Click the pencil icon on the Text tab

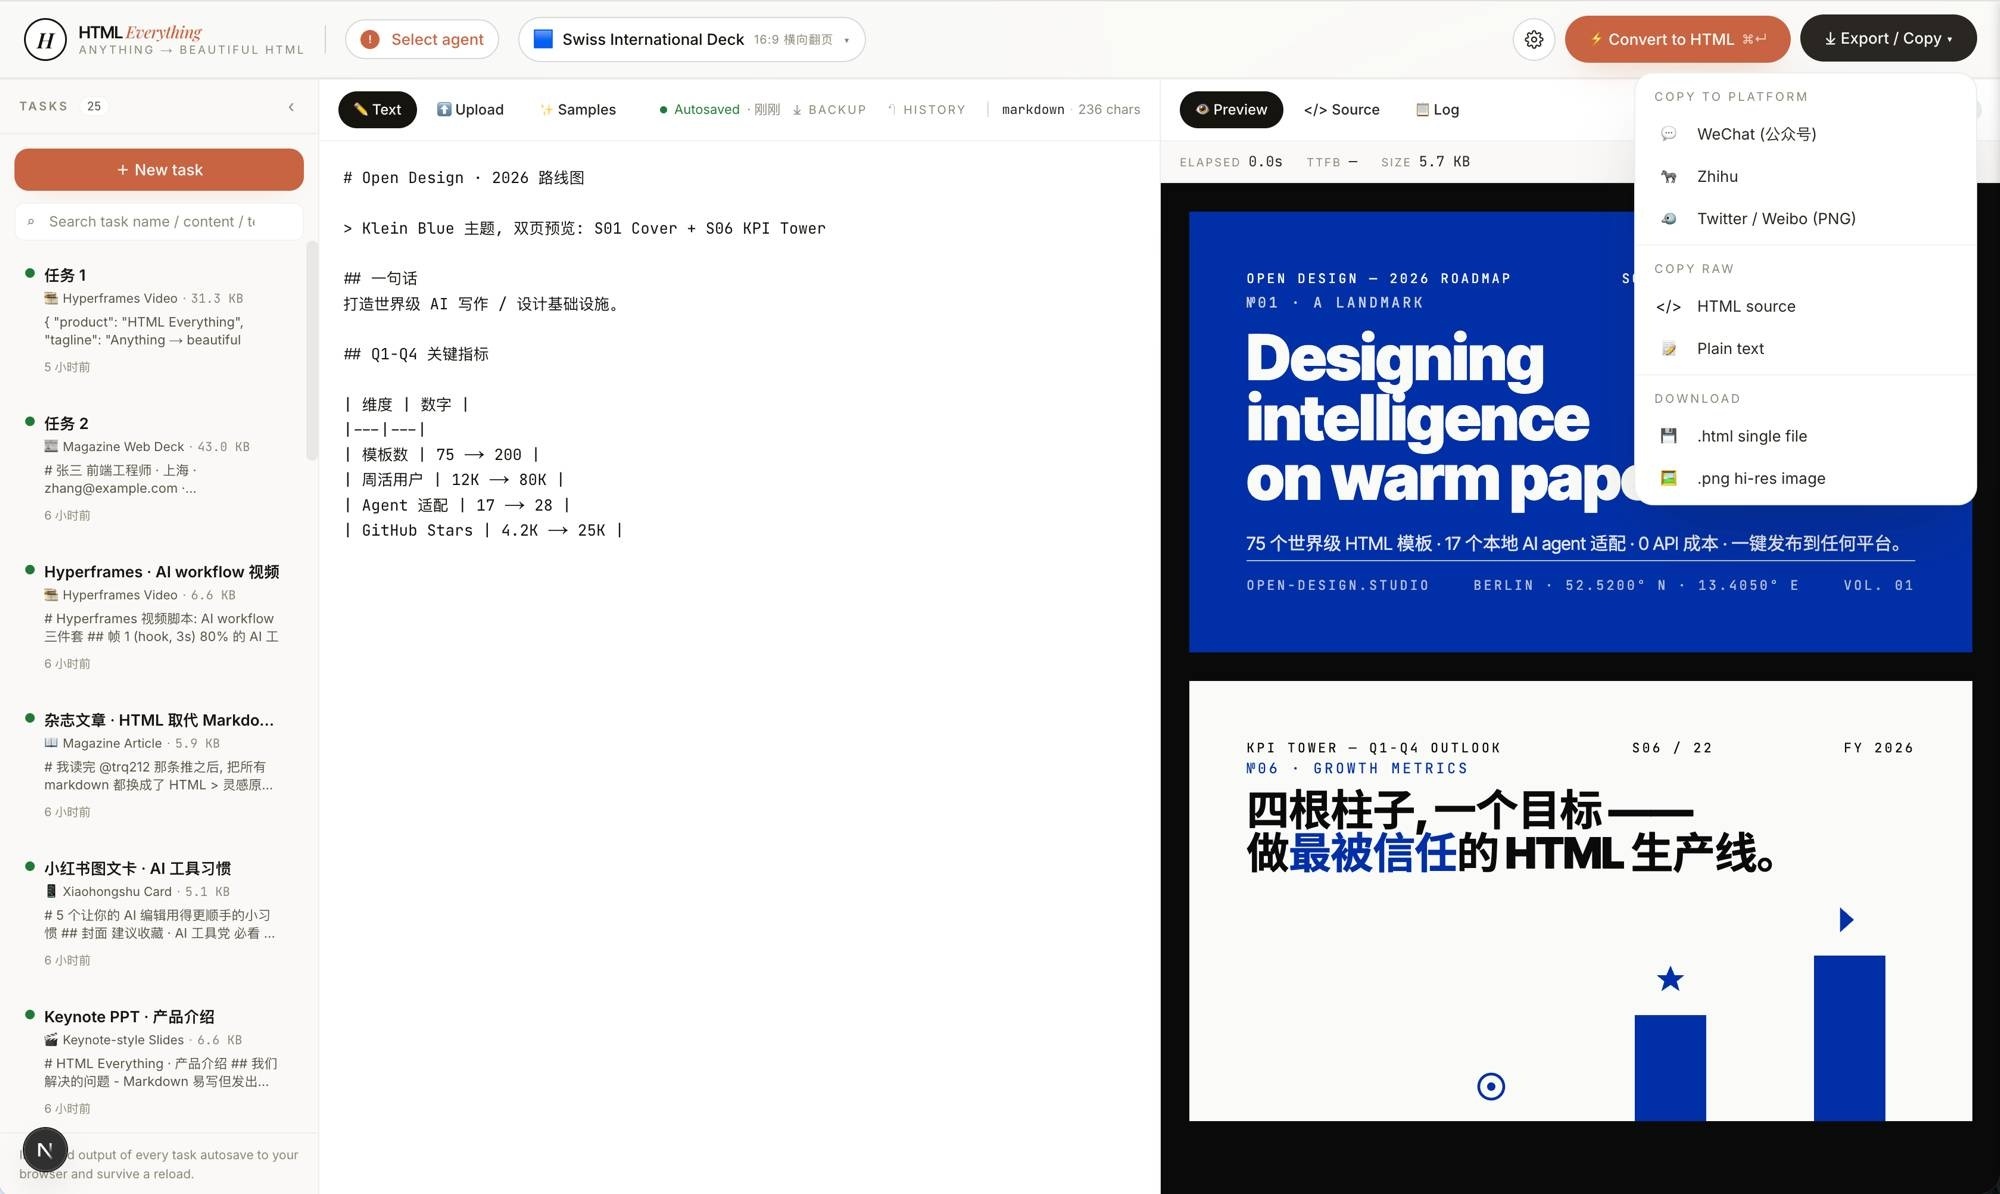[x=361, y=109]
